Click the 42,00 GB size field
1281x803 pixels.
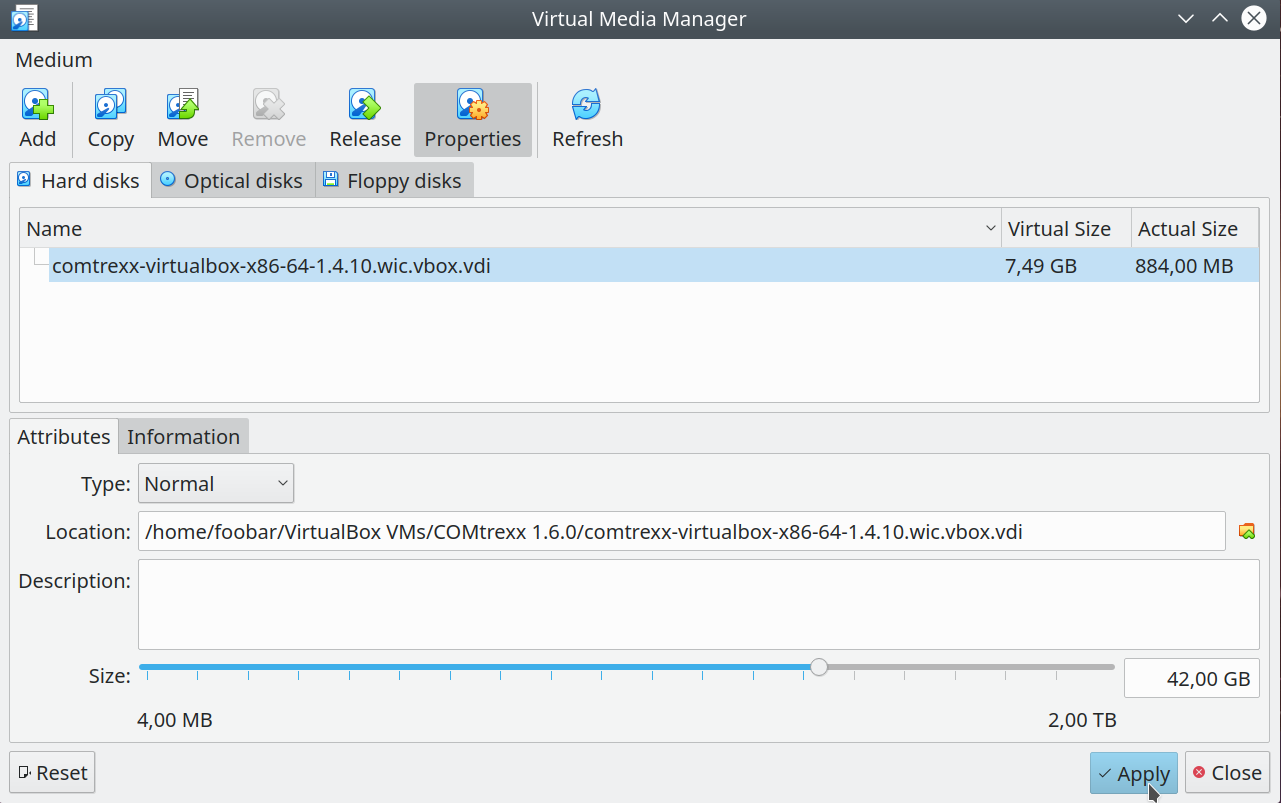1192,678
